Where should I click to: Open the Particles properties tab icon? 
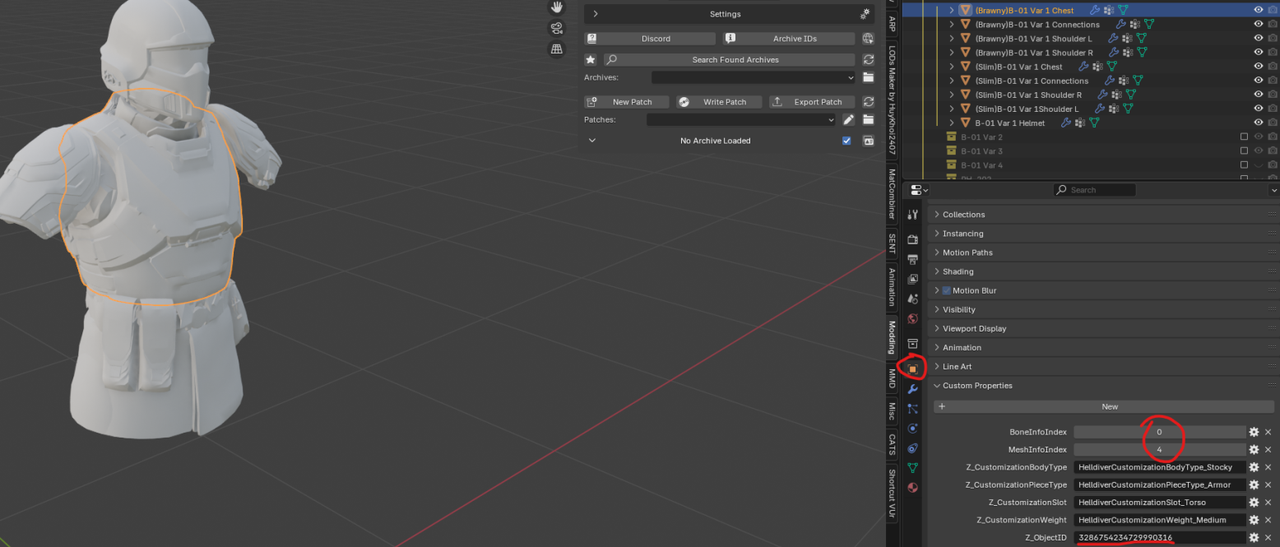pyautogui.click(x=912, y=409)
